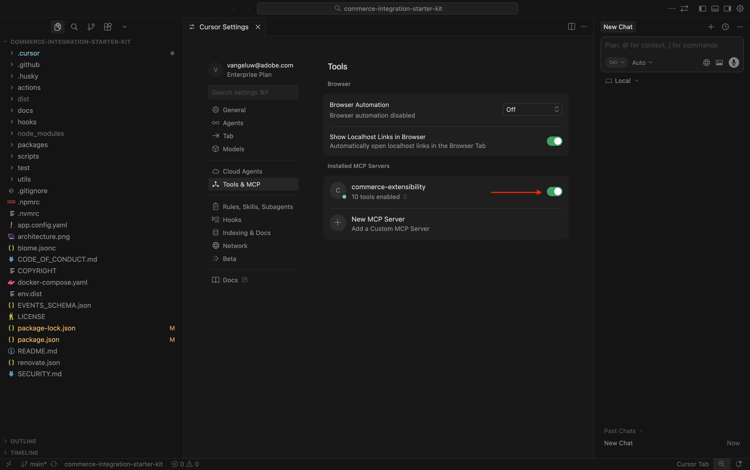750x470 pixels.
Task: Click the commerce-integration-starter-kit search bar
Action: pos(387,9)
